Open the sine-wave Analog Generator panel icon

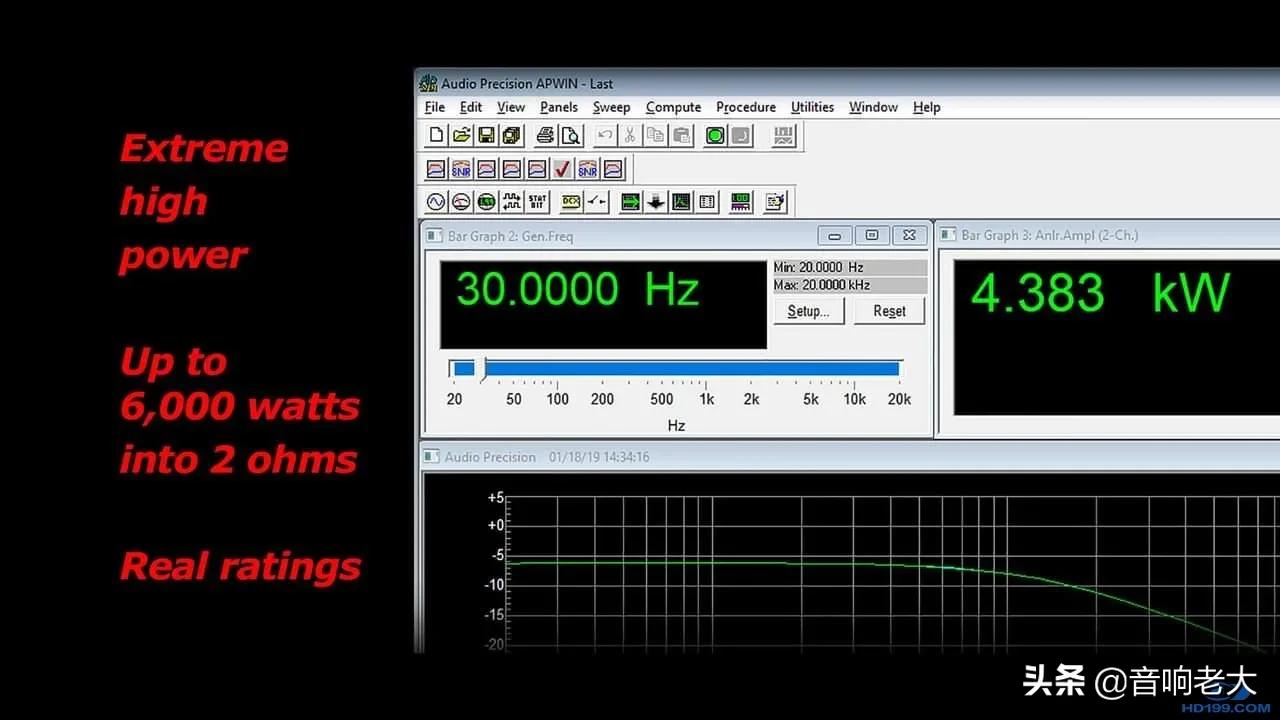coord(436,202)
